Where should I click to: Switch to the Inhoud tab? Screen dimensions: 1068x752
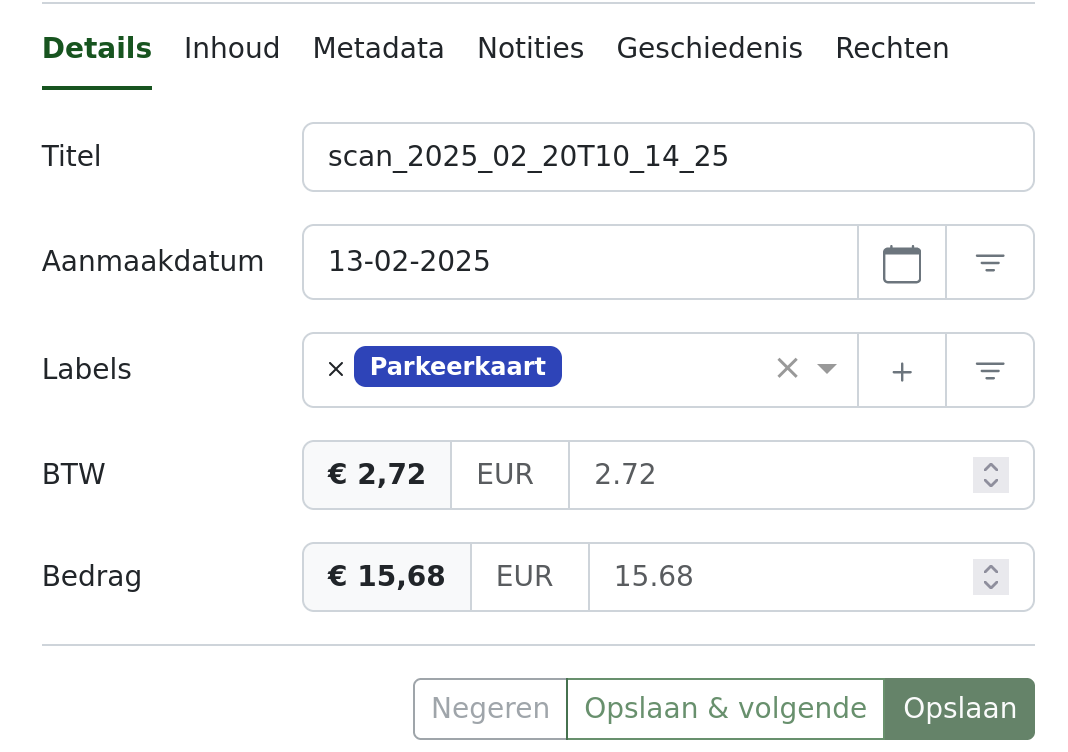point(232,48)
